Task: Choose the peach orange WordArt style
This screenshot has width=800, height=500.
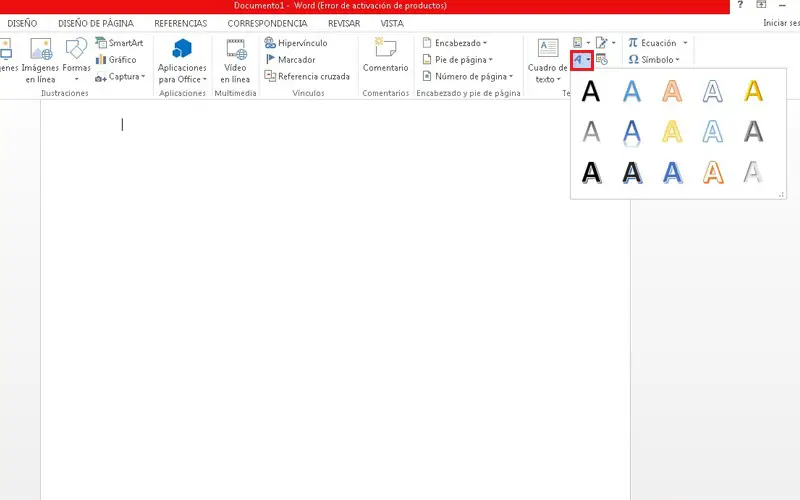Action: (672, 92)
